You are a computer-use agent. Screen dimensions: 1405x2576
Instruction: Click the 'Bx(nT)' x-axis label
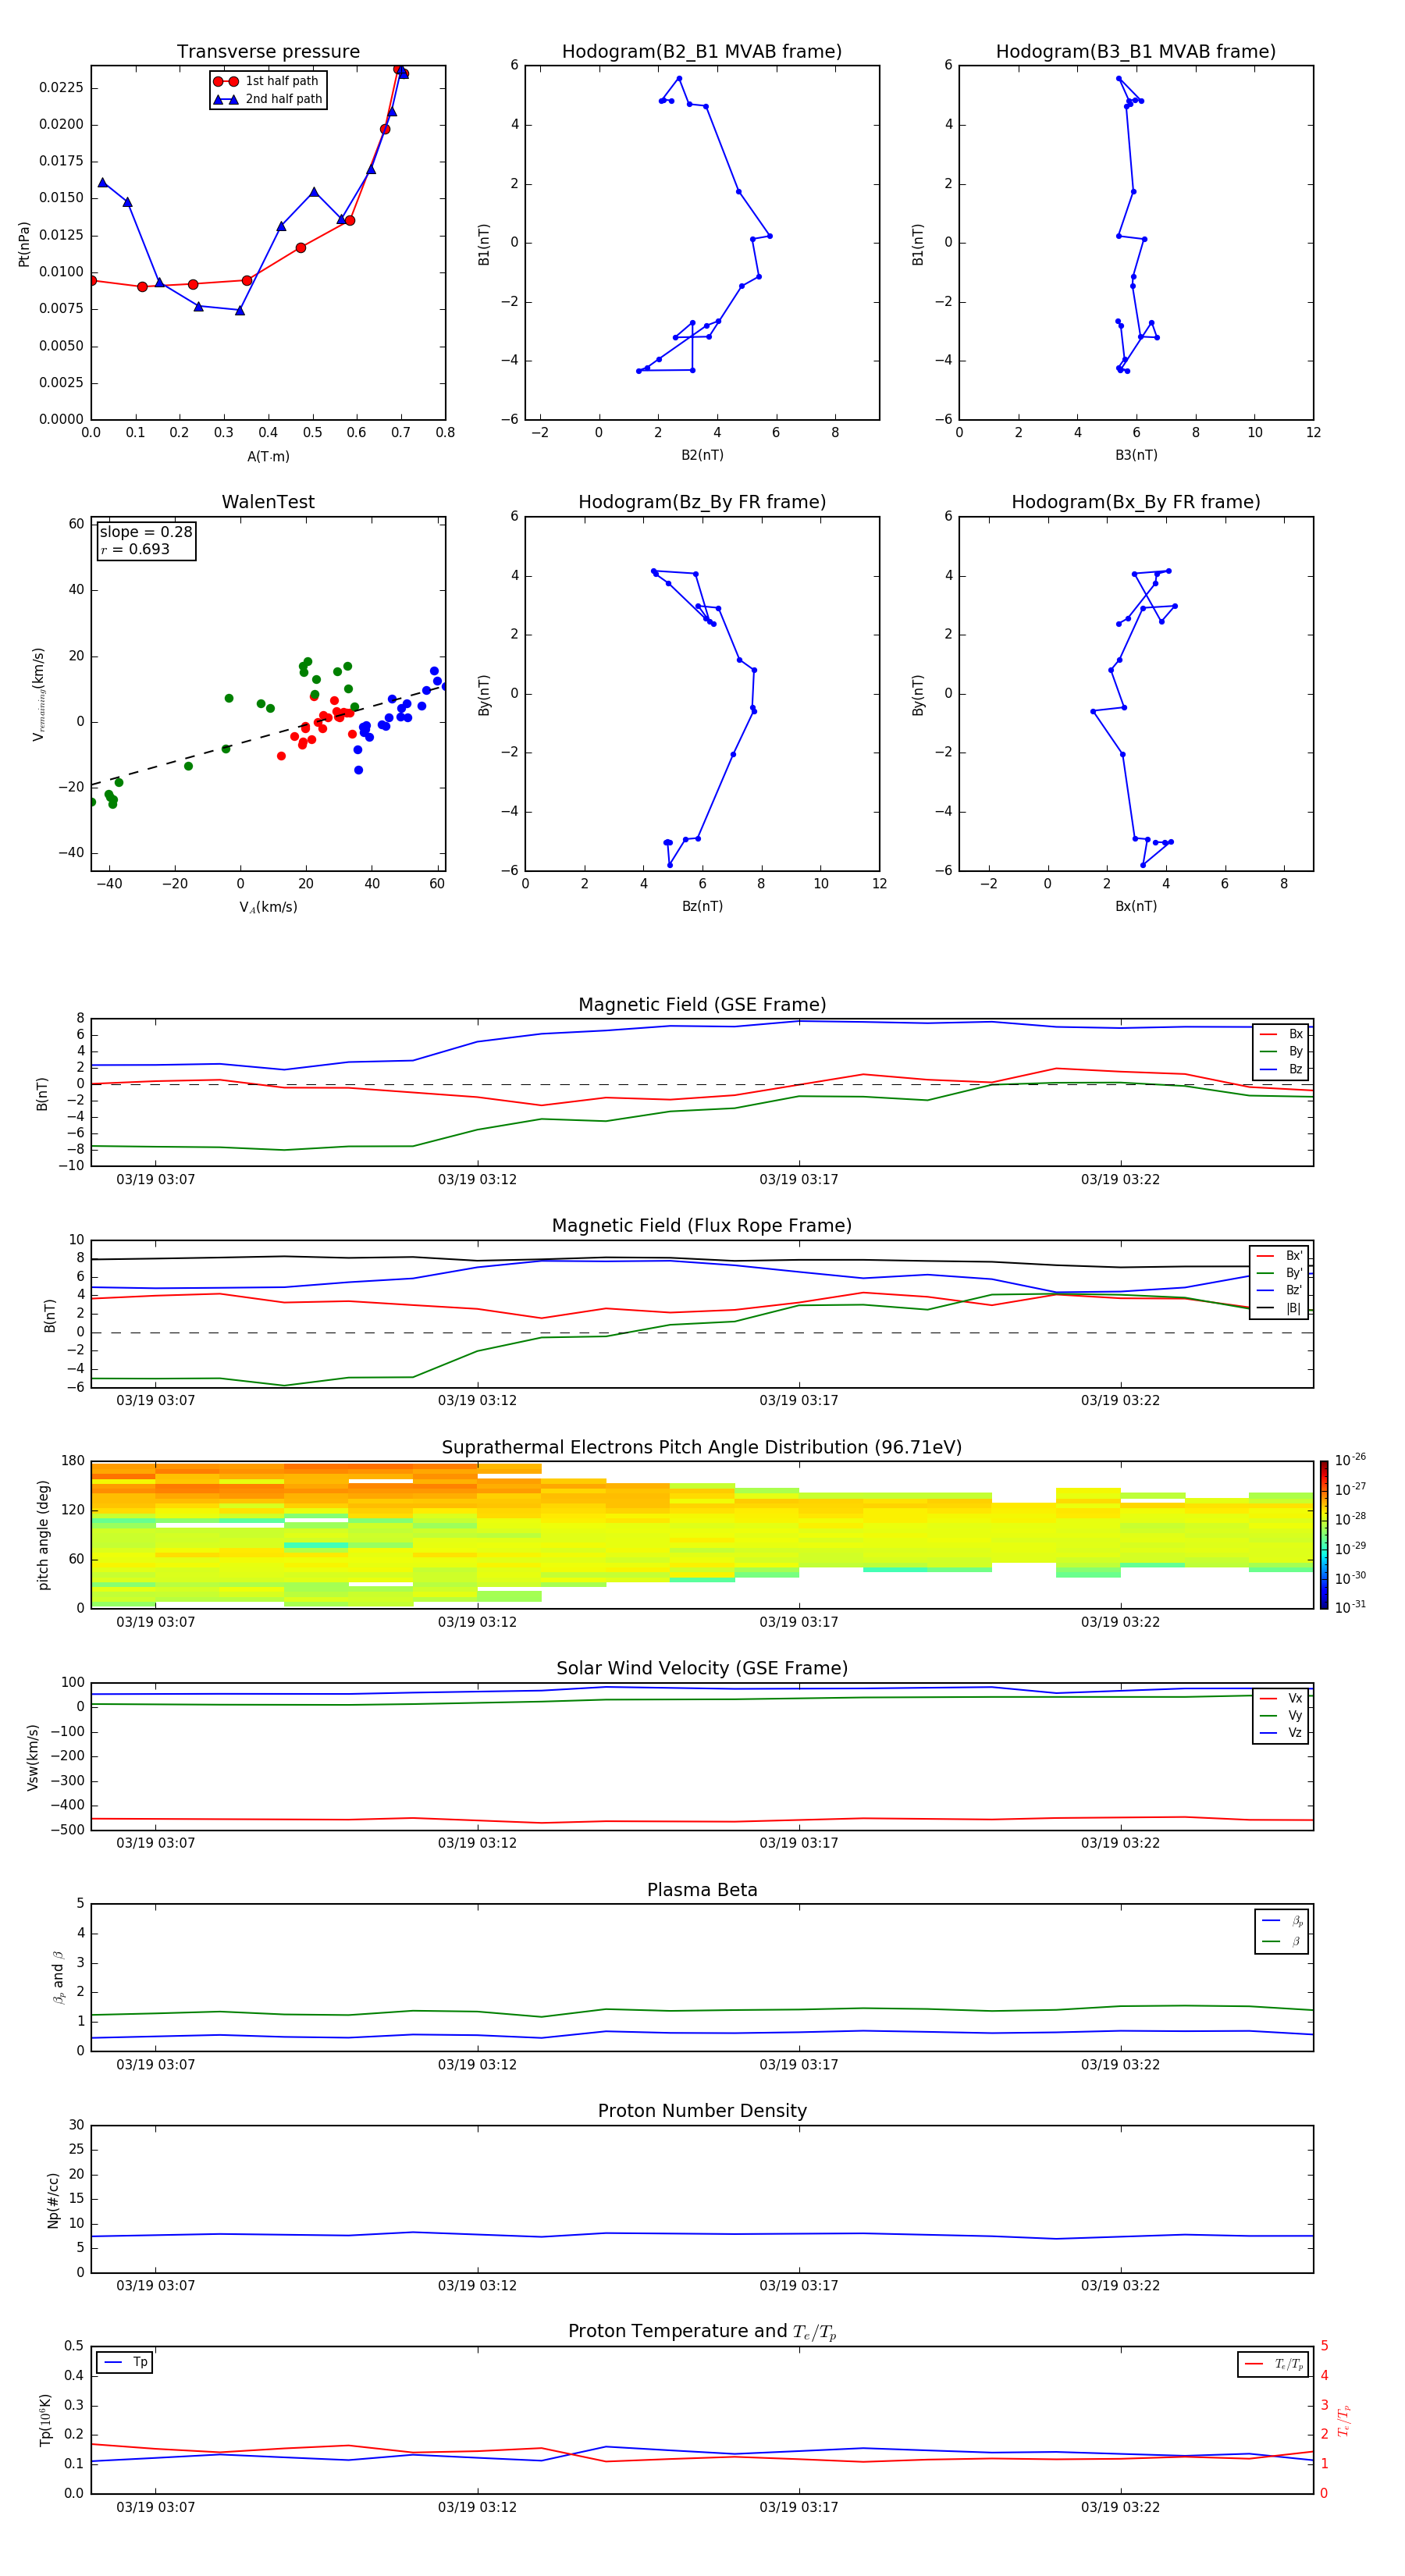click(1136, 906)
